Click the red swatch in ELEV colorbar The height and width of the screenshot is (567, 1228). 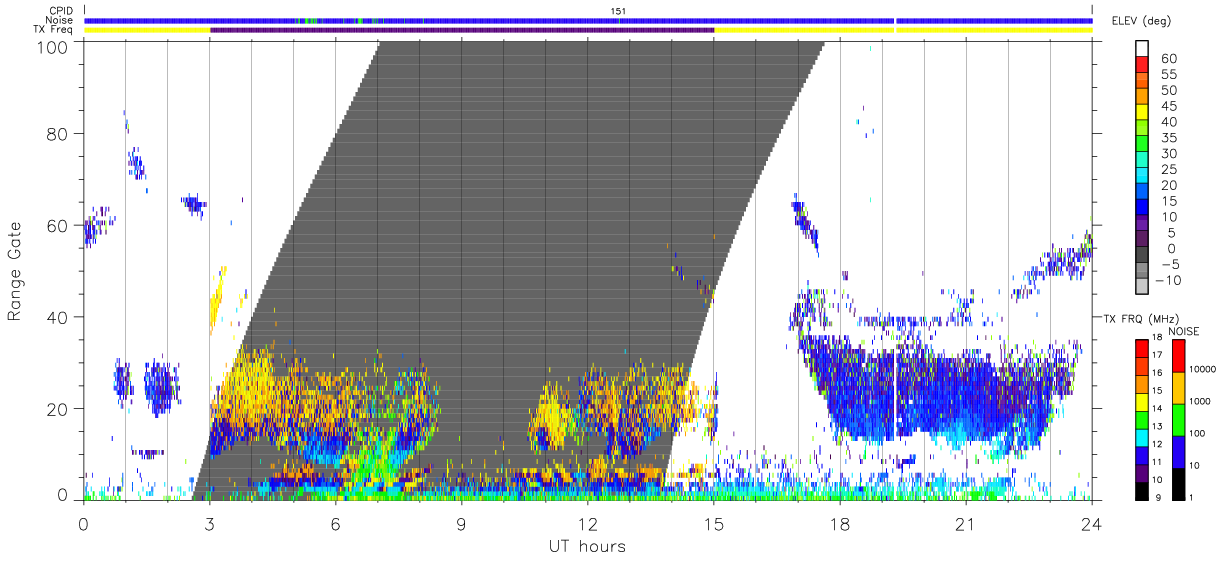pos(1142,64)
